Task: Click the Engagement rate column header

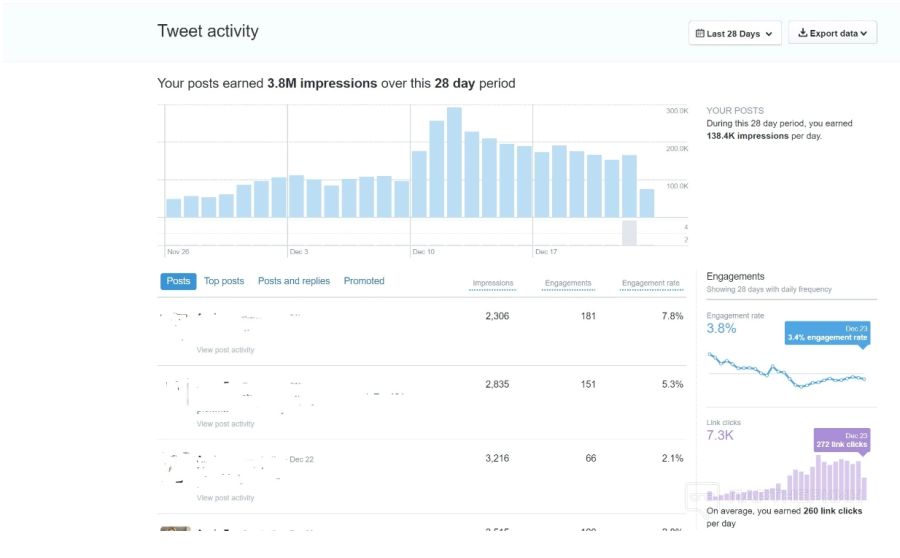Action: coord(650,284)
